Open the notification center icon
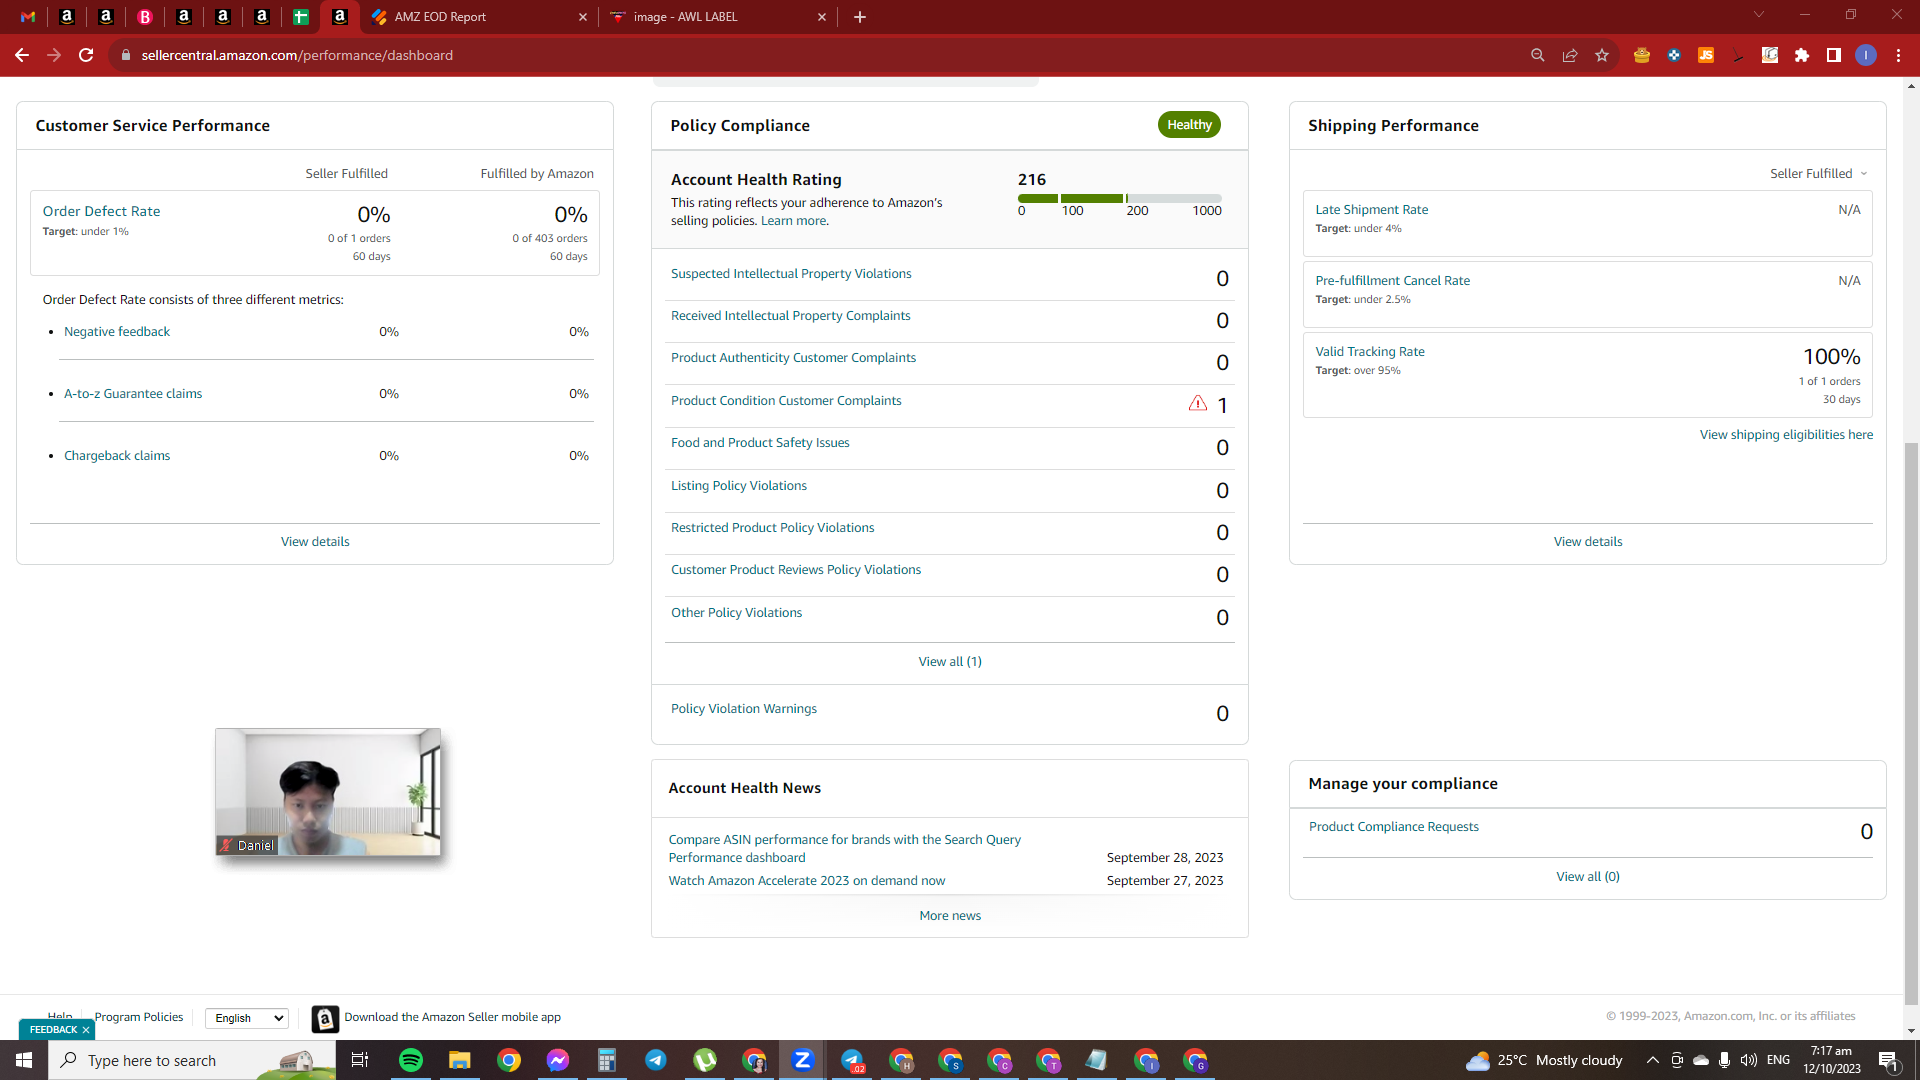1920x1080 pixels. (1889, 1060)
